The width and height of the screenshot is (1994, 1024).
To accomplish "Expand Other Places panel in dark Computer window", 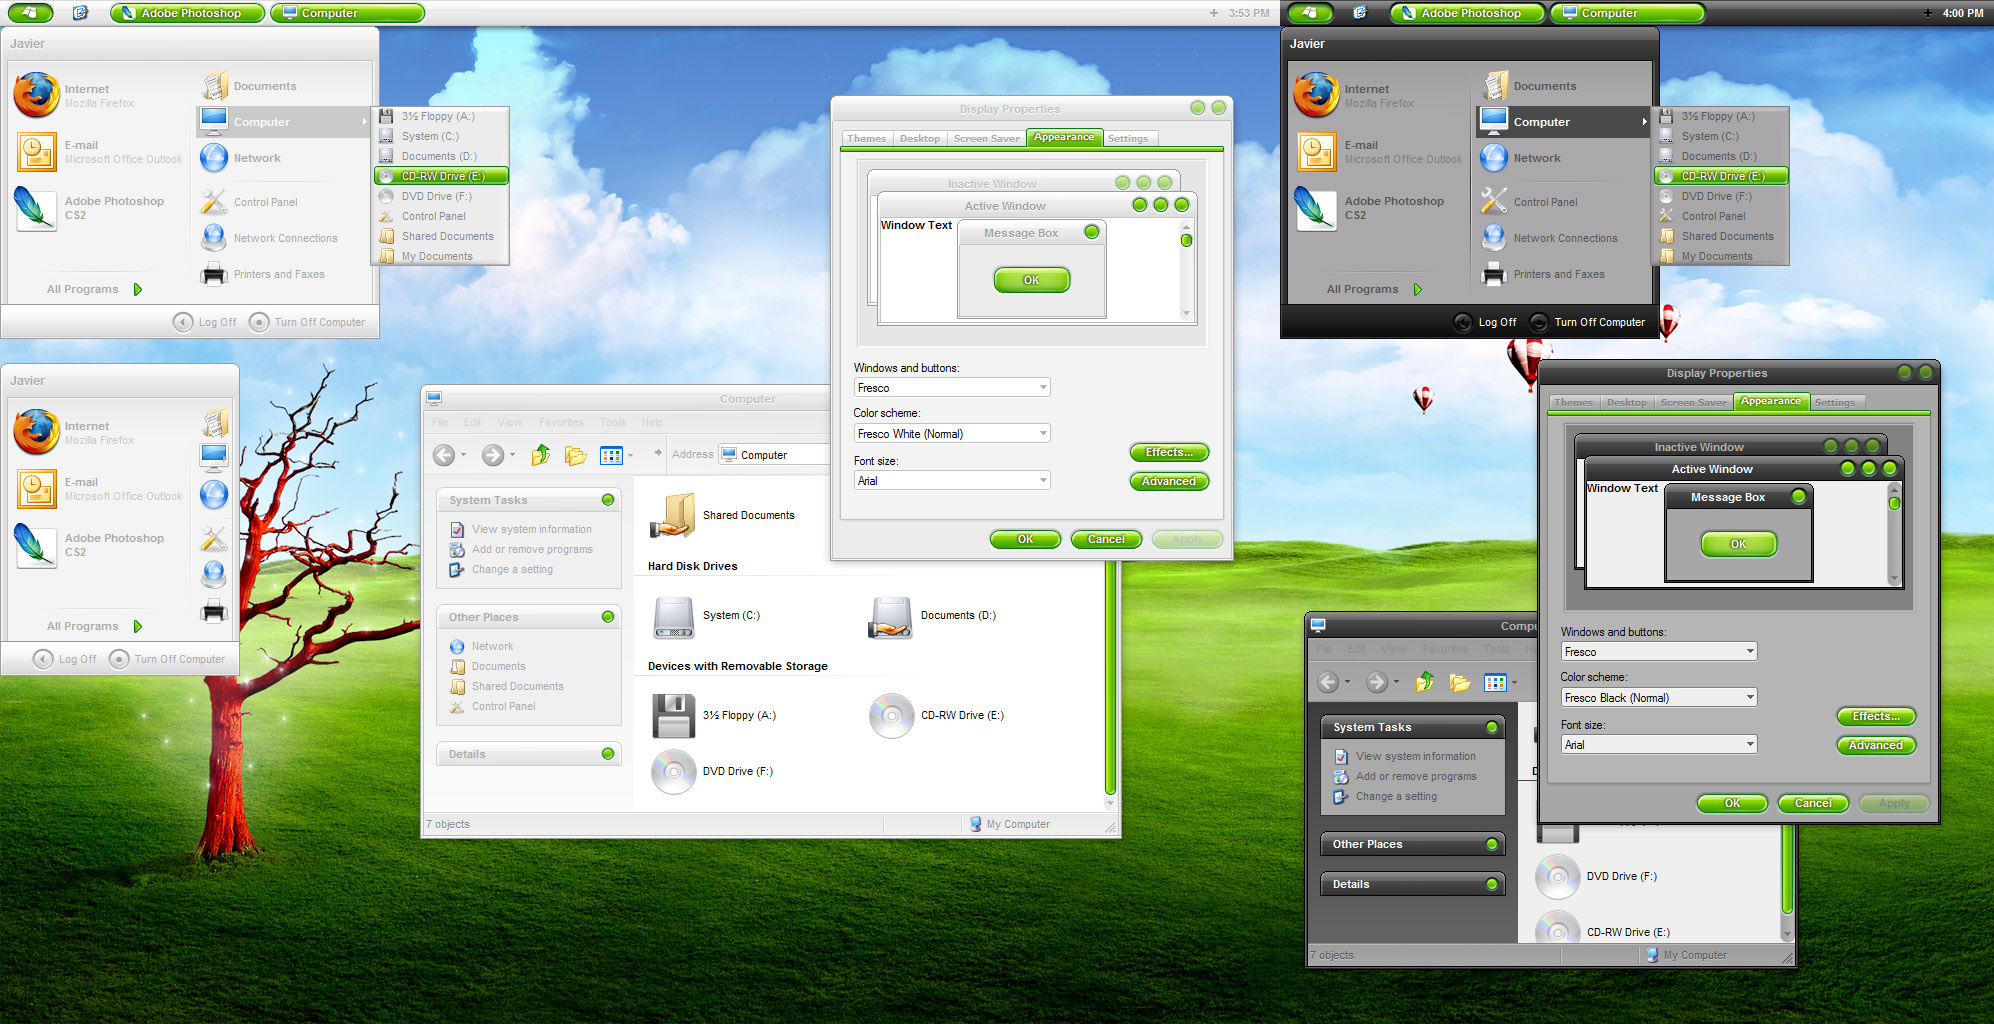I will point(1492,844).
